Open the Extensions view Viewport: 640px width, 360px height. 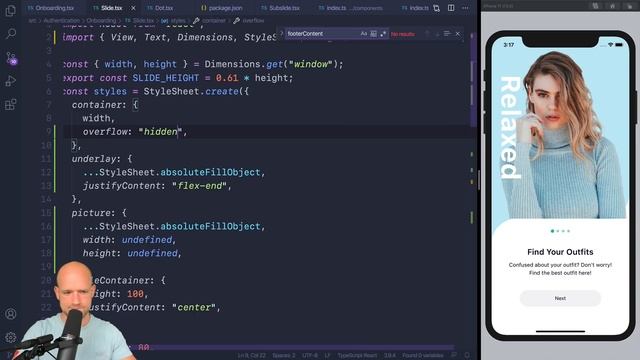coord(11,104)
